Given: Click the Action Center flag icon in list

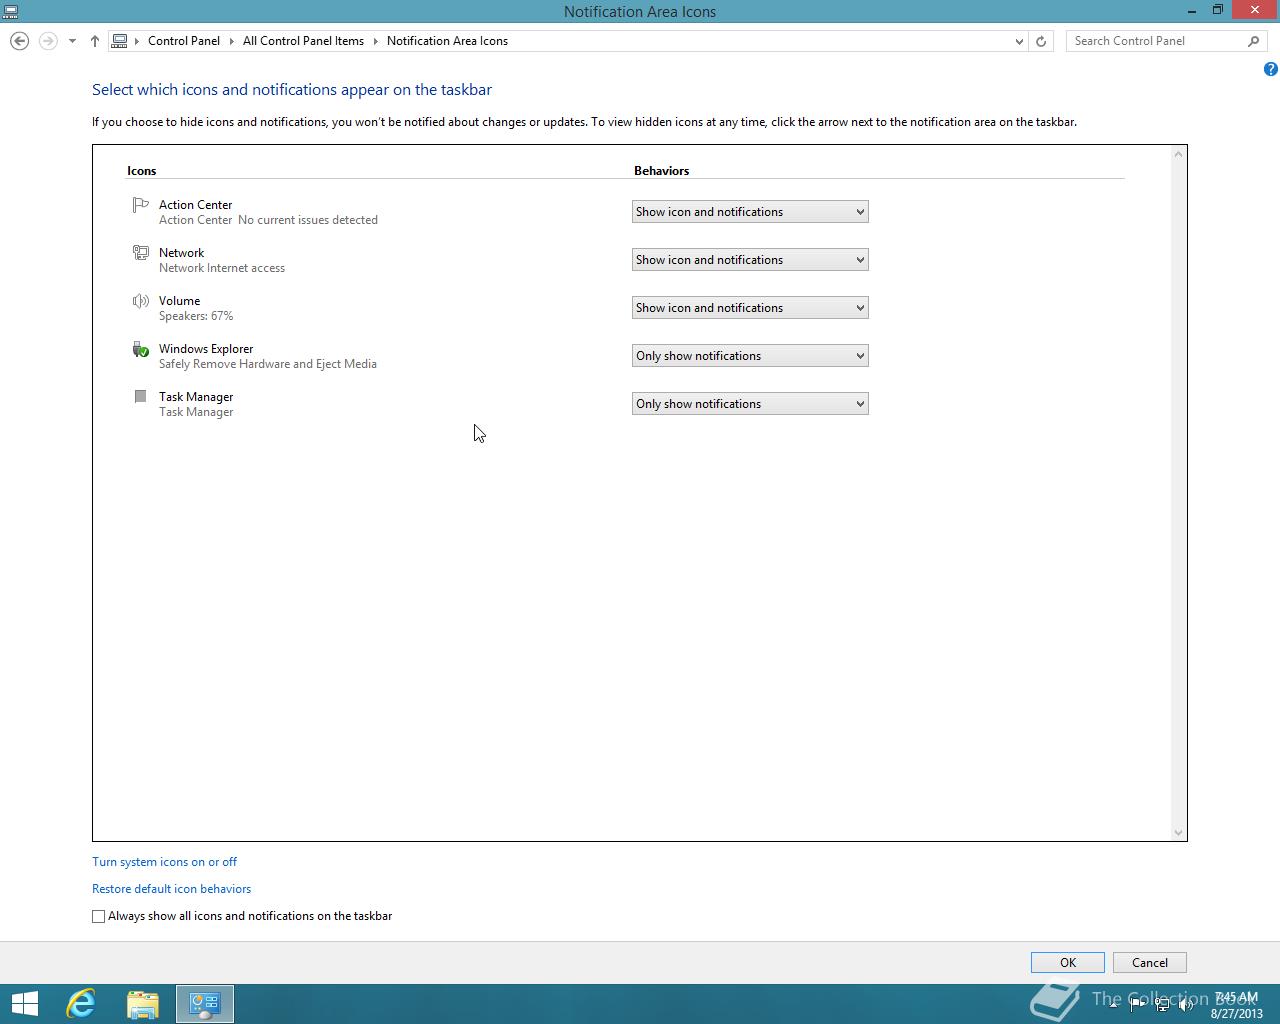Looking at the screenshot, I should click(140, 205).
